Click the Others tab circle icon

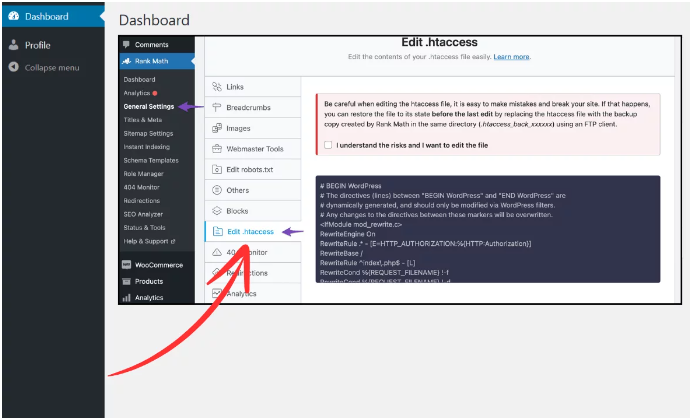[x=217, y=190]
